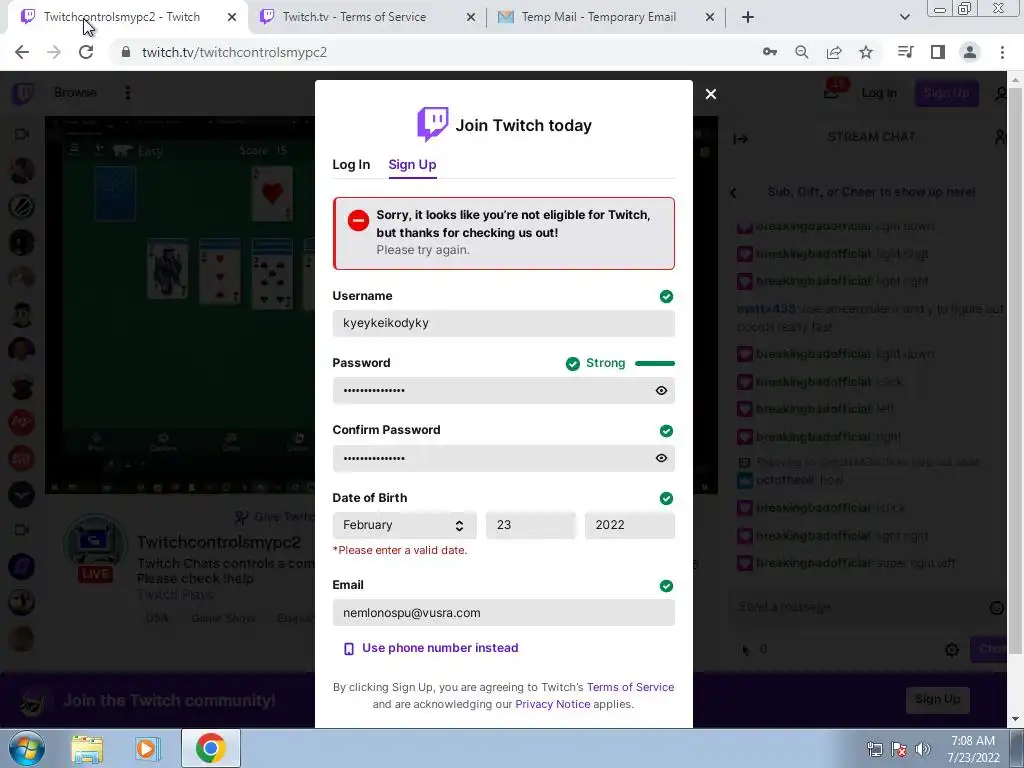Image resolution: width=1024 pixels, height=768 pixels.
Task: Click Log In in the Twitch top bar
Action: (879, 93)
